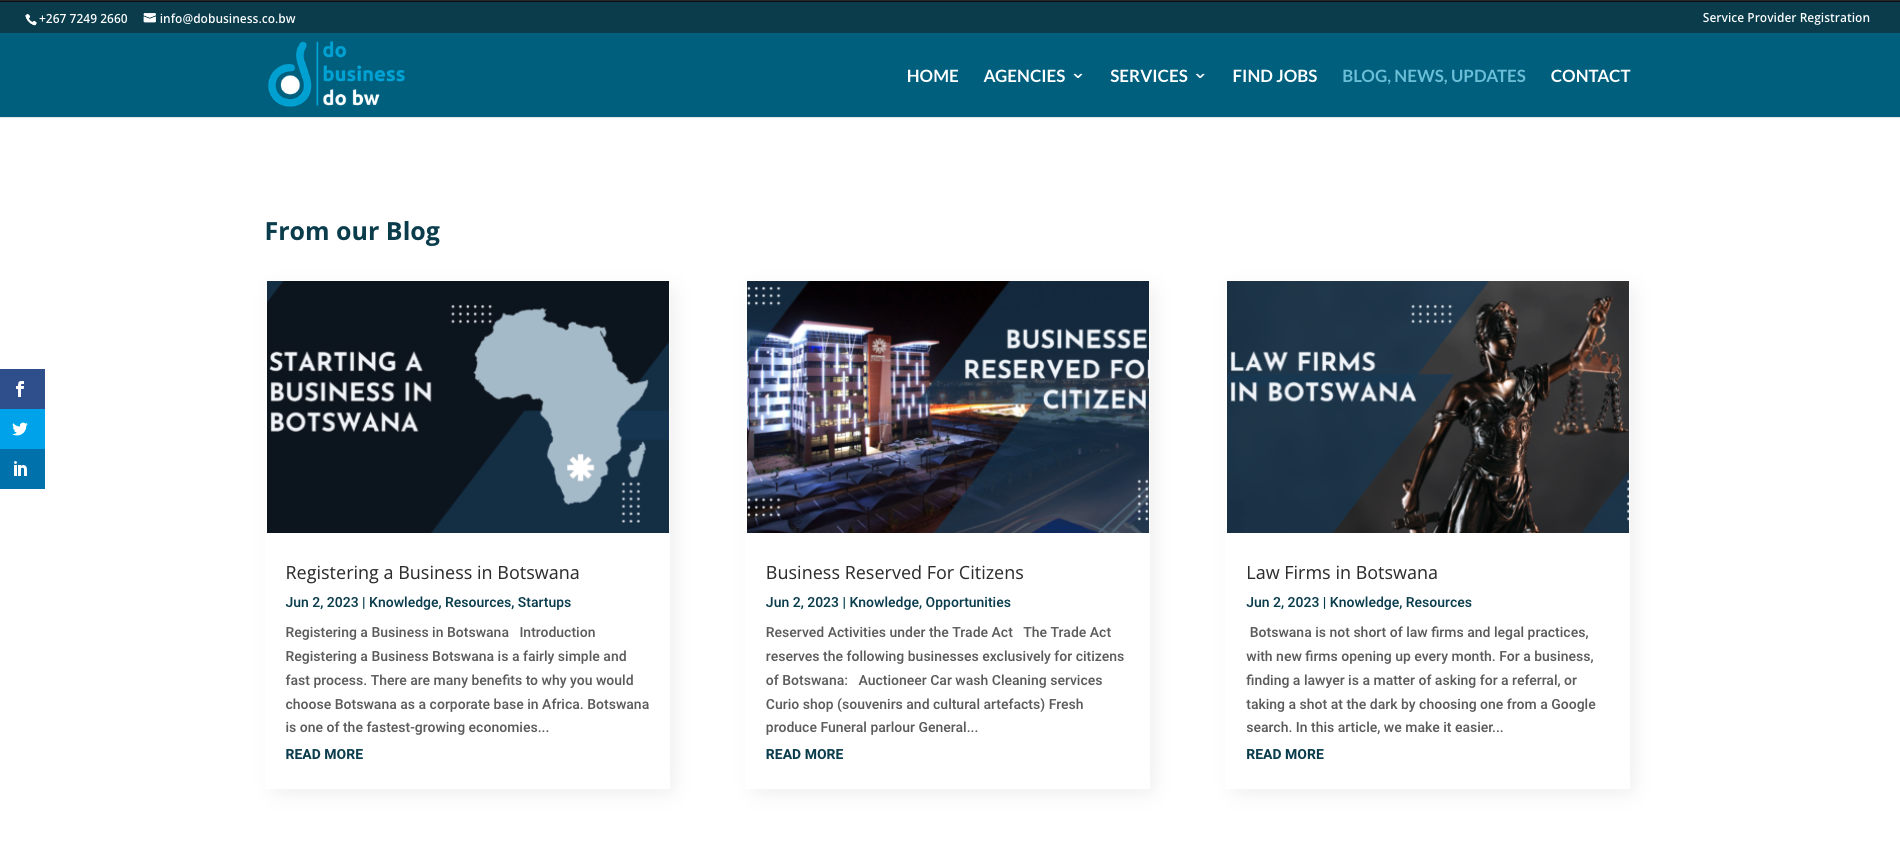Open Business Reserved For Citizens title

tap(894, 573)
